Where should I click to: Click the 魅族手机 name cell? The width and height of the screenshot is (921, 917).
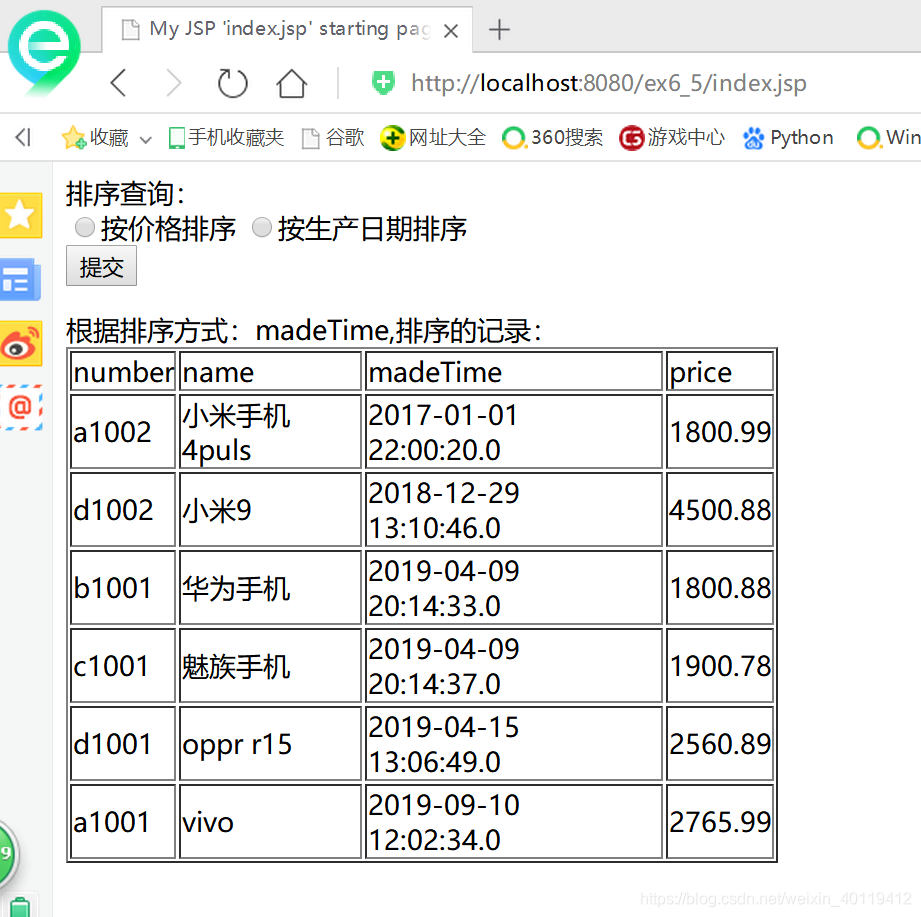tap(270, 666)
